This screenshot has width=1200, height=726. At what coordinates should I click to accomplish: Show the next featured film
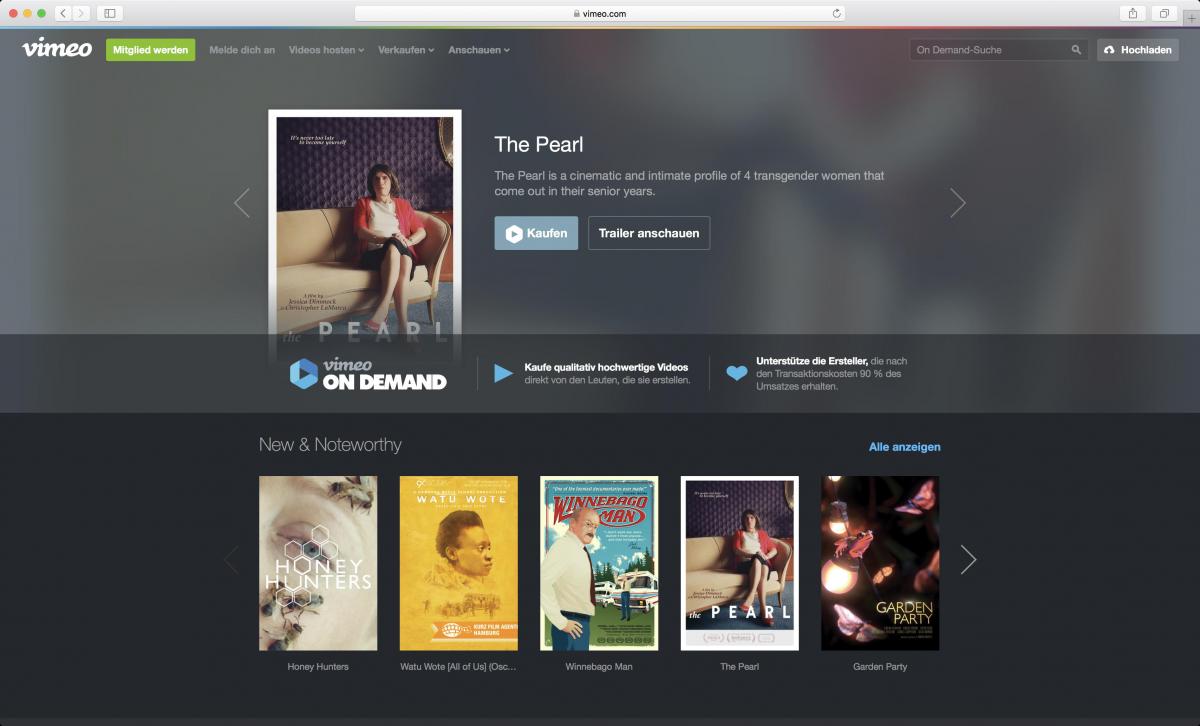pyautogui.click(x=958, y=203)
